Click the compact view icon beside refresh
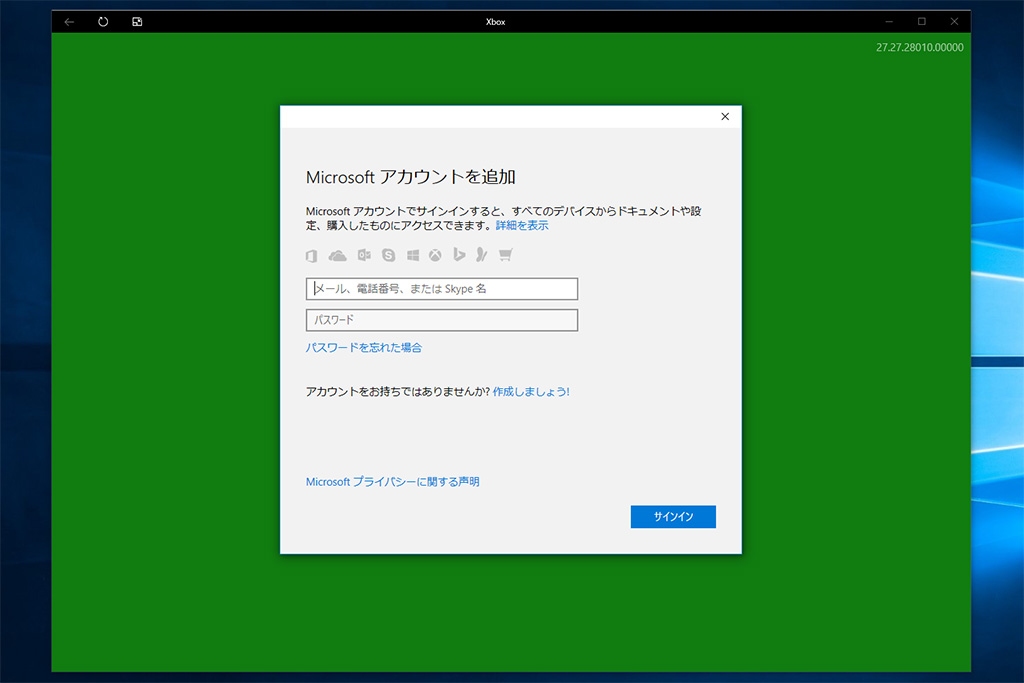 click(137, 22)
